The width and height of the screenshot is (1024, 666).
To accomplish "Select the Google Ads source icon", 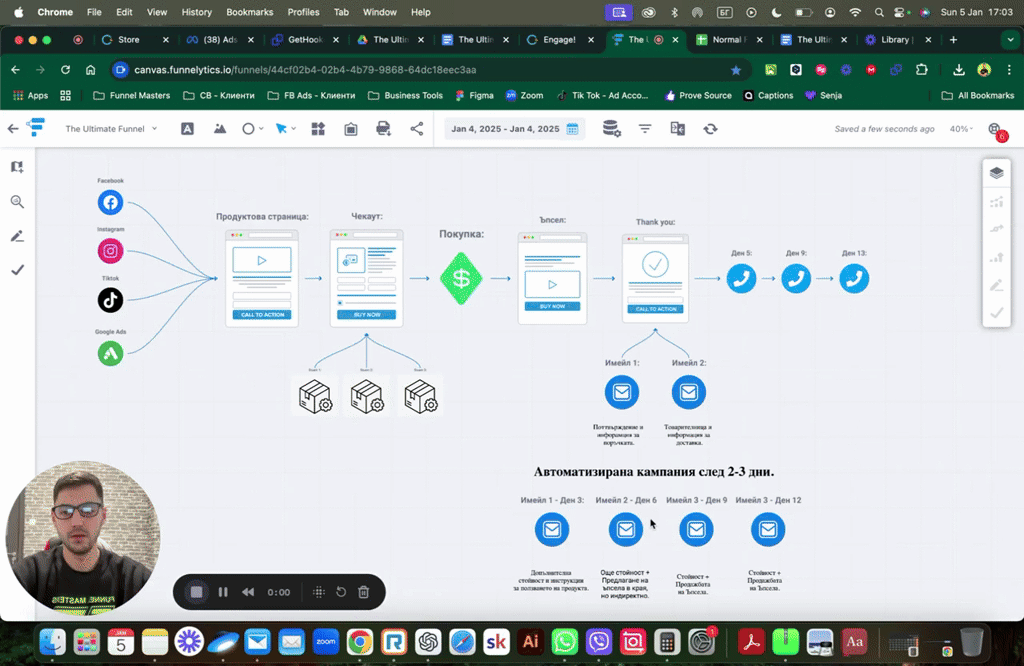I will pos(110,353).
